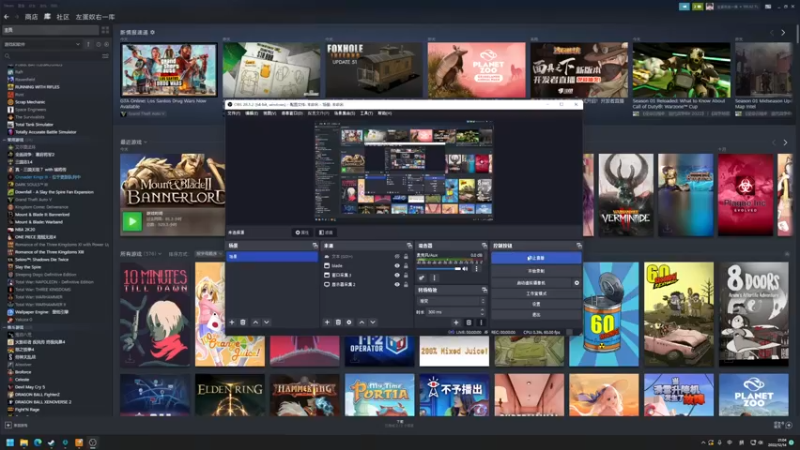The height and width of the screenshot is (450, 800).
Task: Add a new scene in OBS Scenes panel
Action: coord(232,322)
